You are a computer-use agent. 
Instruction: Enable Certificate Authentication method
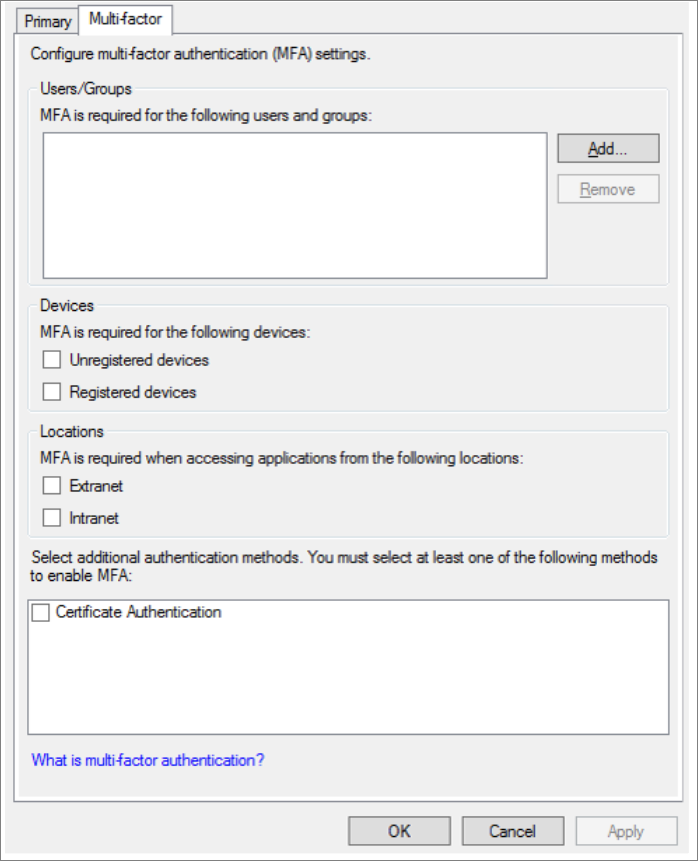pyautogui.click(x=41, y=611)
